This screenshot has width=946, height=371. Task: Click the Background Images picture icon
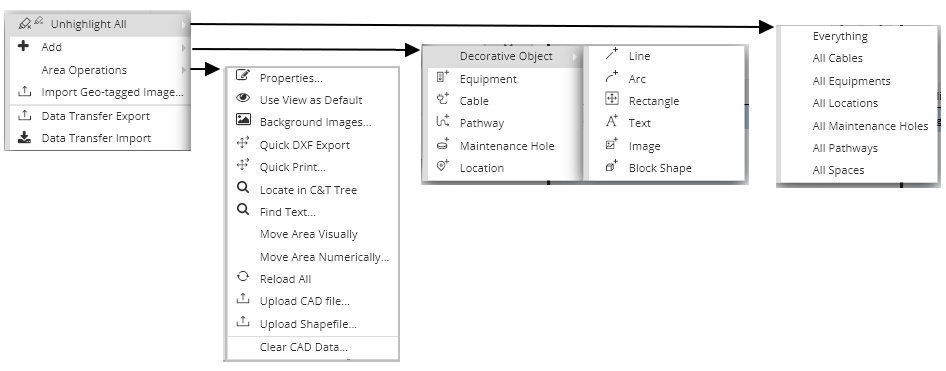point(243,119)
